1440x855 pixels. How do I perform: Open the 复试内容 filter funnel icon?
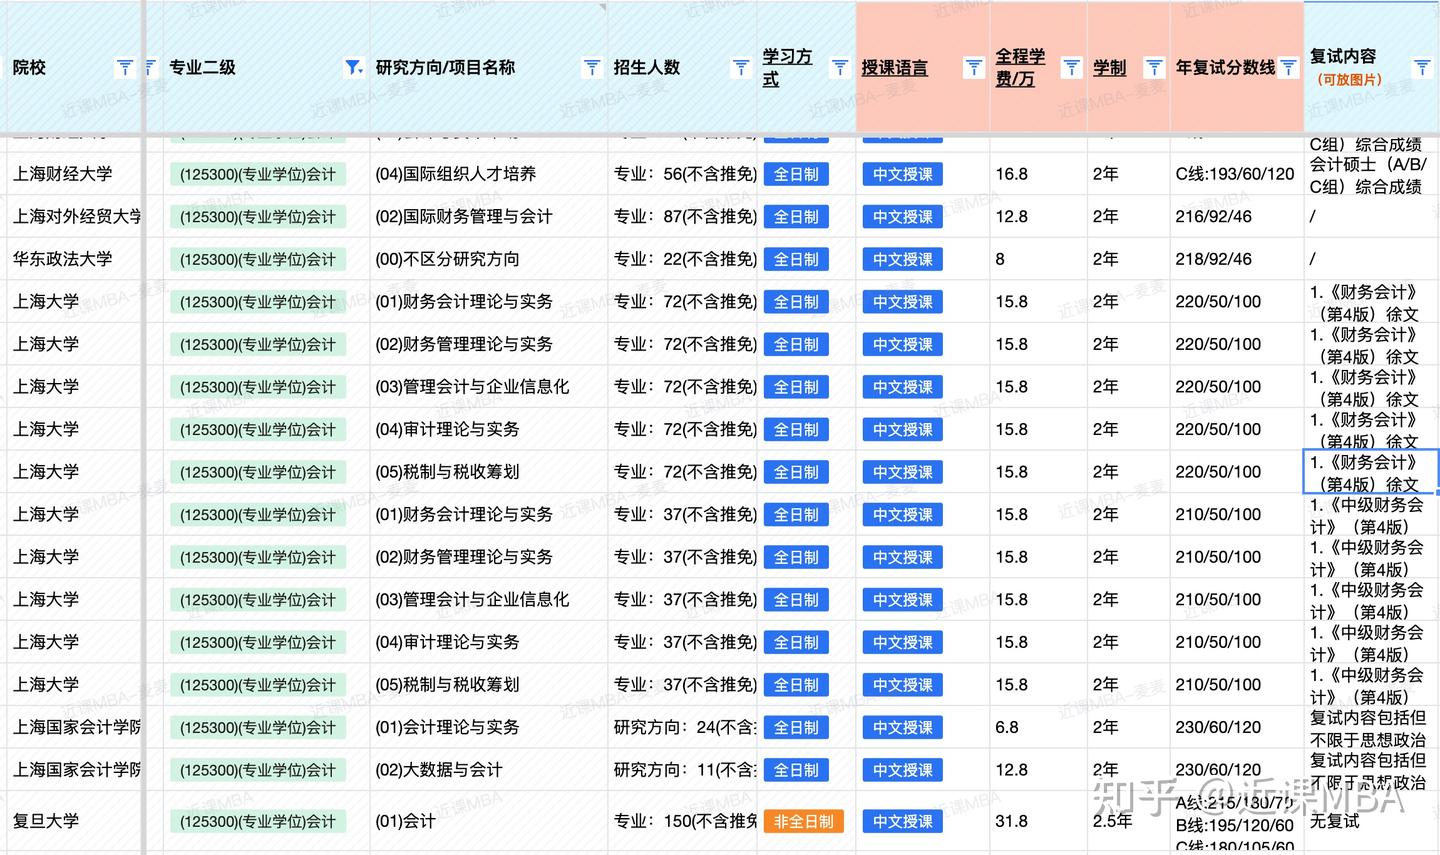pos(1421,67)
